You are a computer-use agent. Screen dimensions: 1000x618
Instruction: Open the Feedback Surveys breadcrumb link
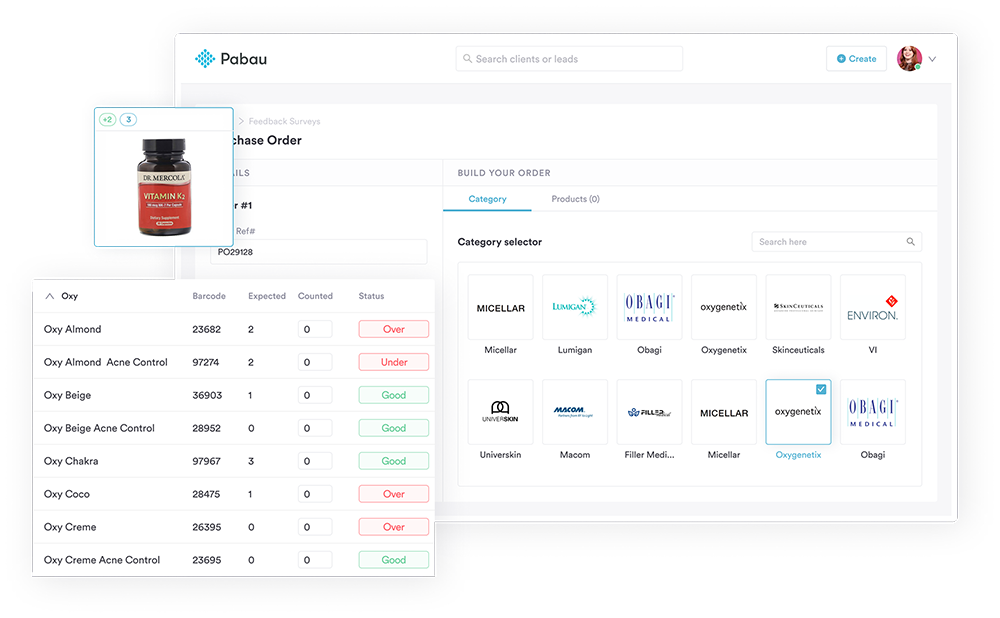pyautogui.click(x=284, y=121)
